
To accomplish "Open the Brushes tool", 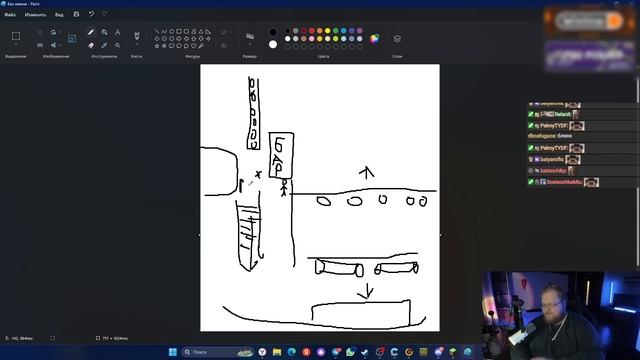I will [x=137, y=36].
